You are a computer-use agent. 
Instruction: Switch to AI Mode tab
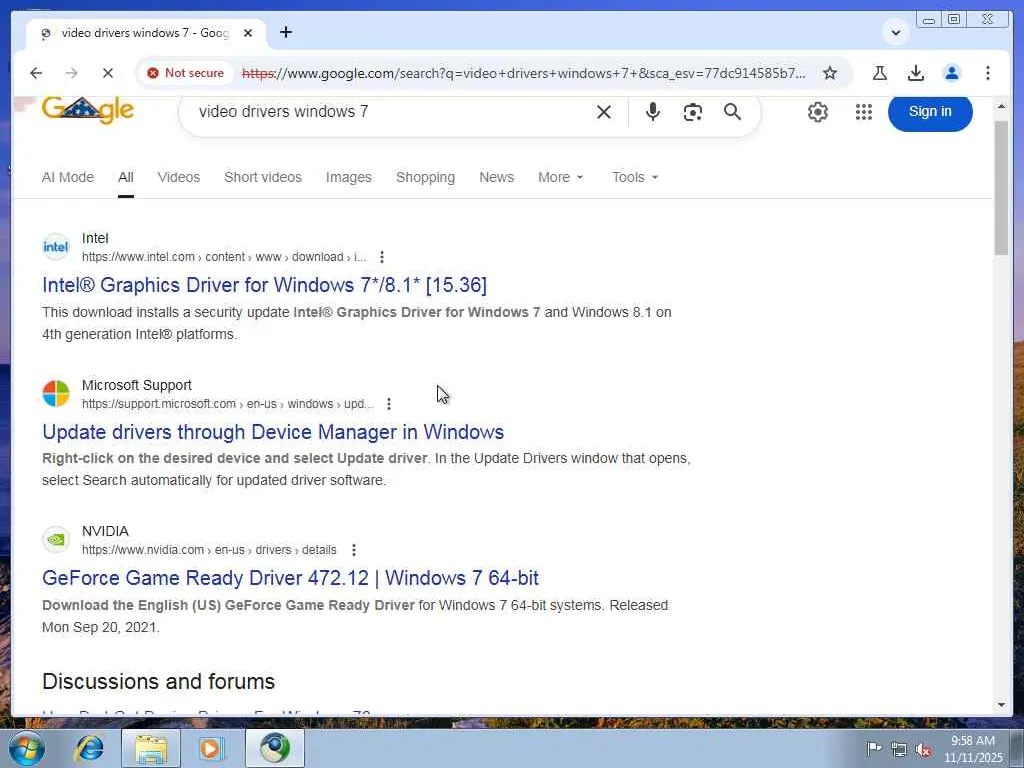click(x=68, y=177)
